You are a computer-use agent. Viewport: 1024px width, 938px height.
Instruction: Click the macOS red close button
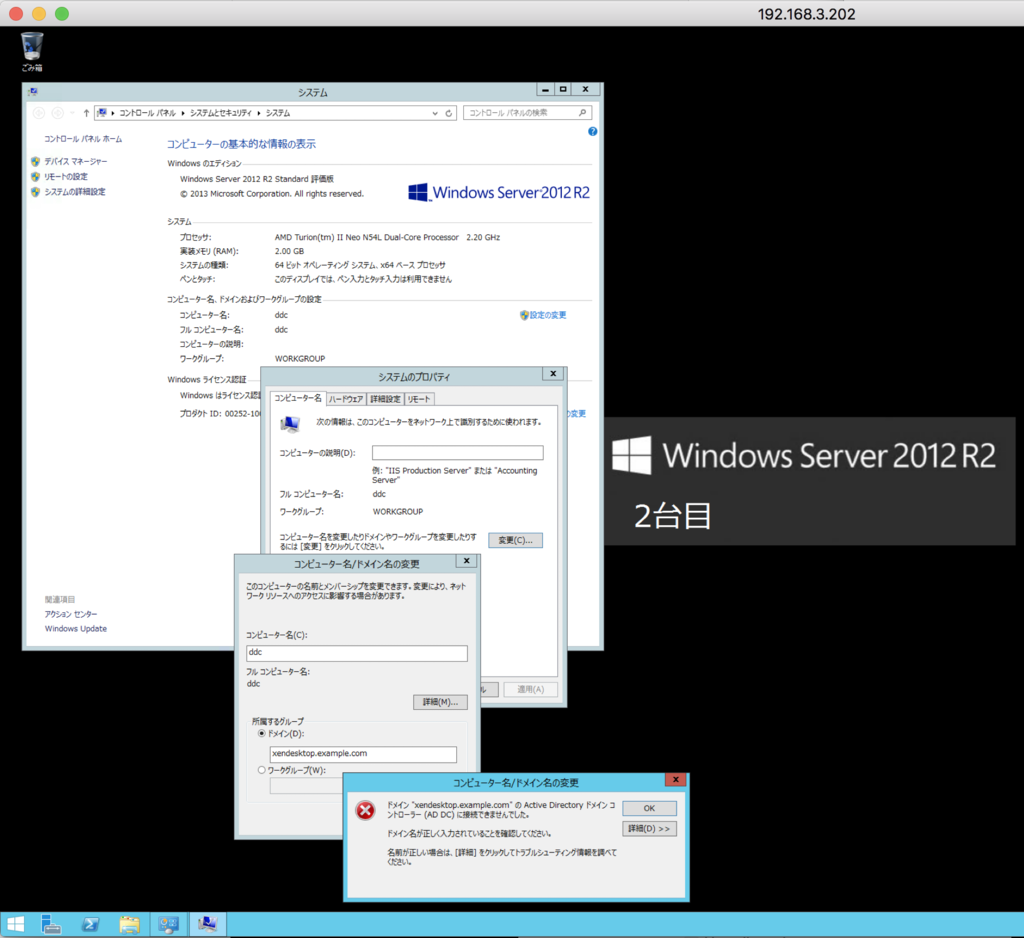[16, 14]
